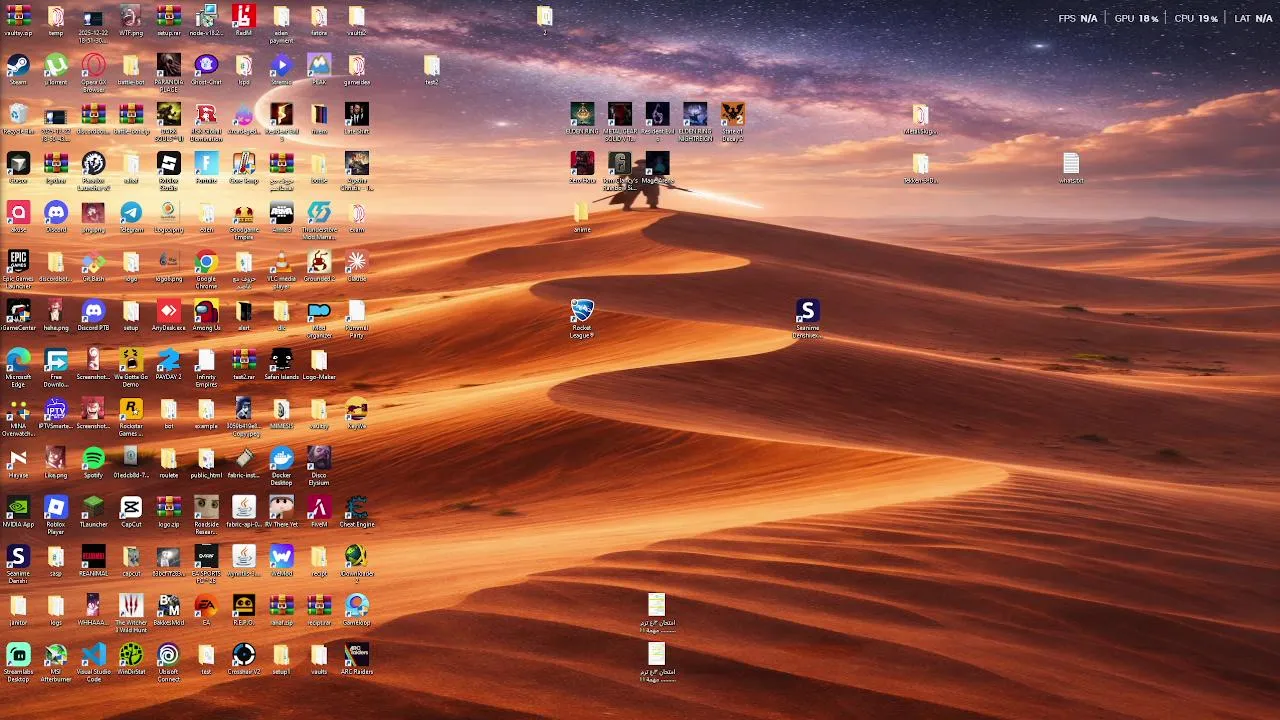Viewport: 1280px width, 720px height.
Task: Click the CPU usage readout in overlay
Action: [1196, 18]
